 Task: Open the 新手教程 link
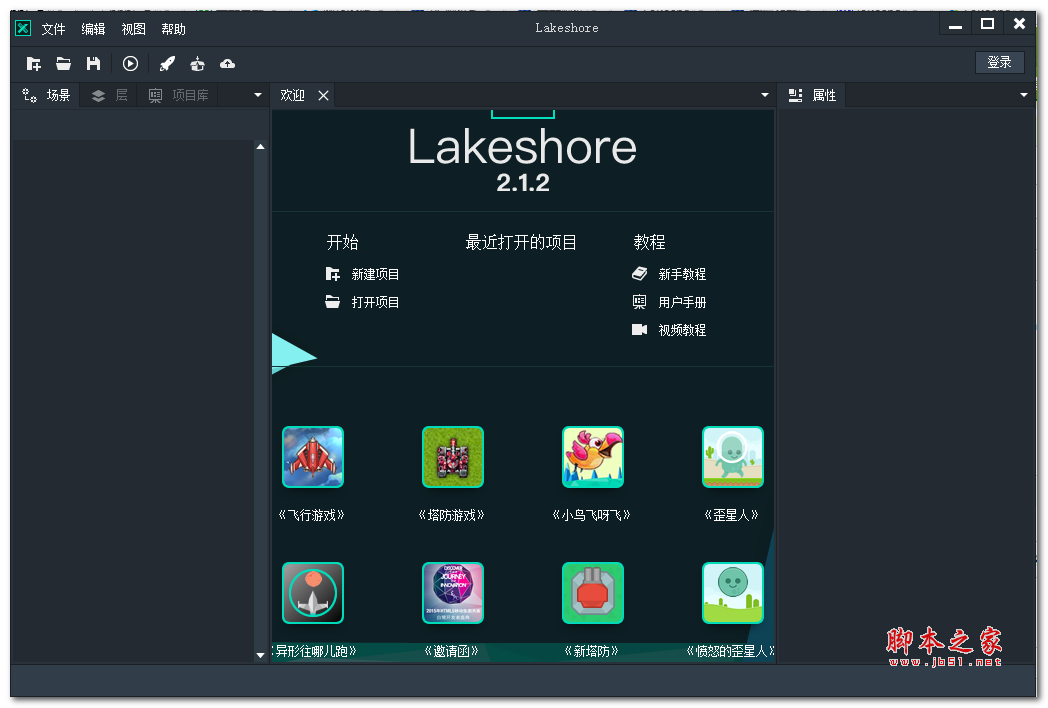[x=682, y=274]
